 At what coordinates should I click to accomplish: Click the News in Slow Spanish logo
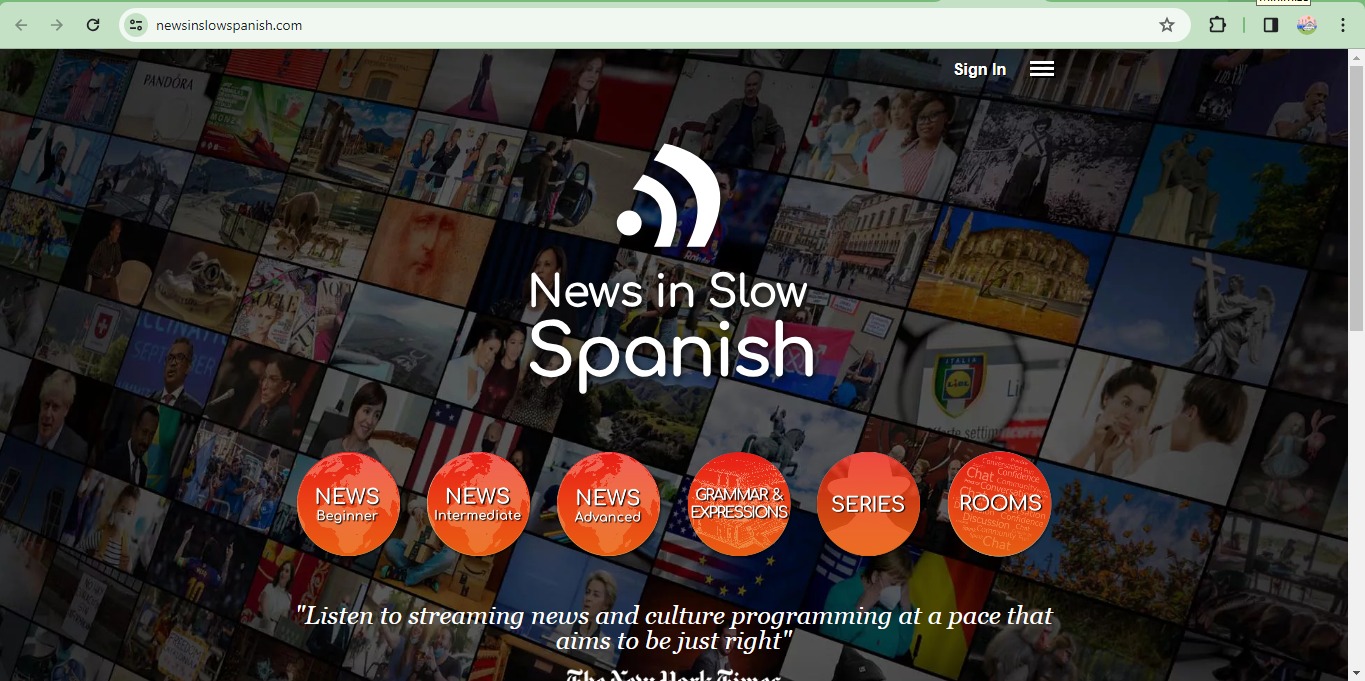(x=671, y=268)
